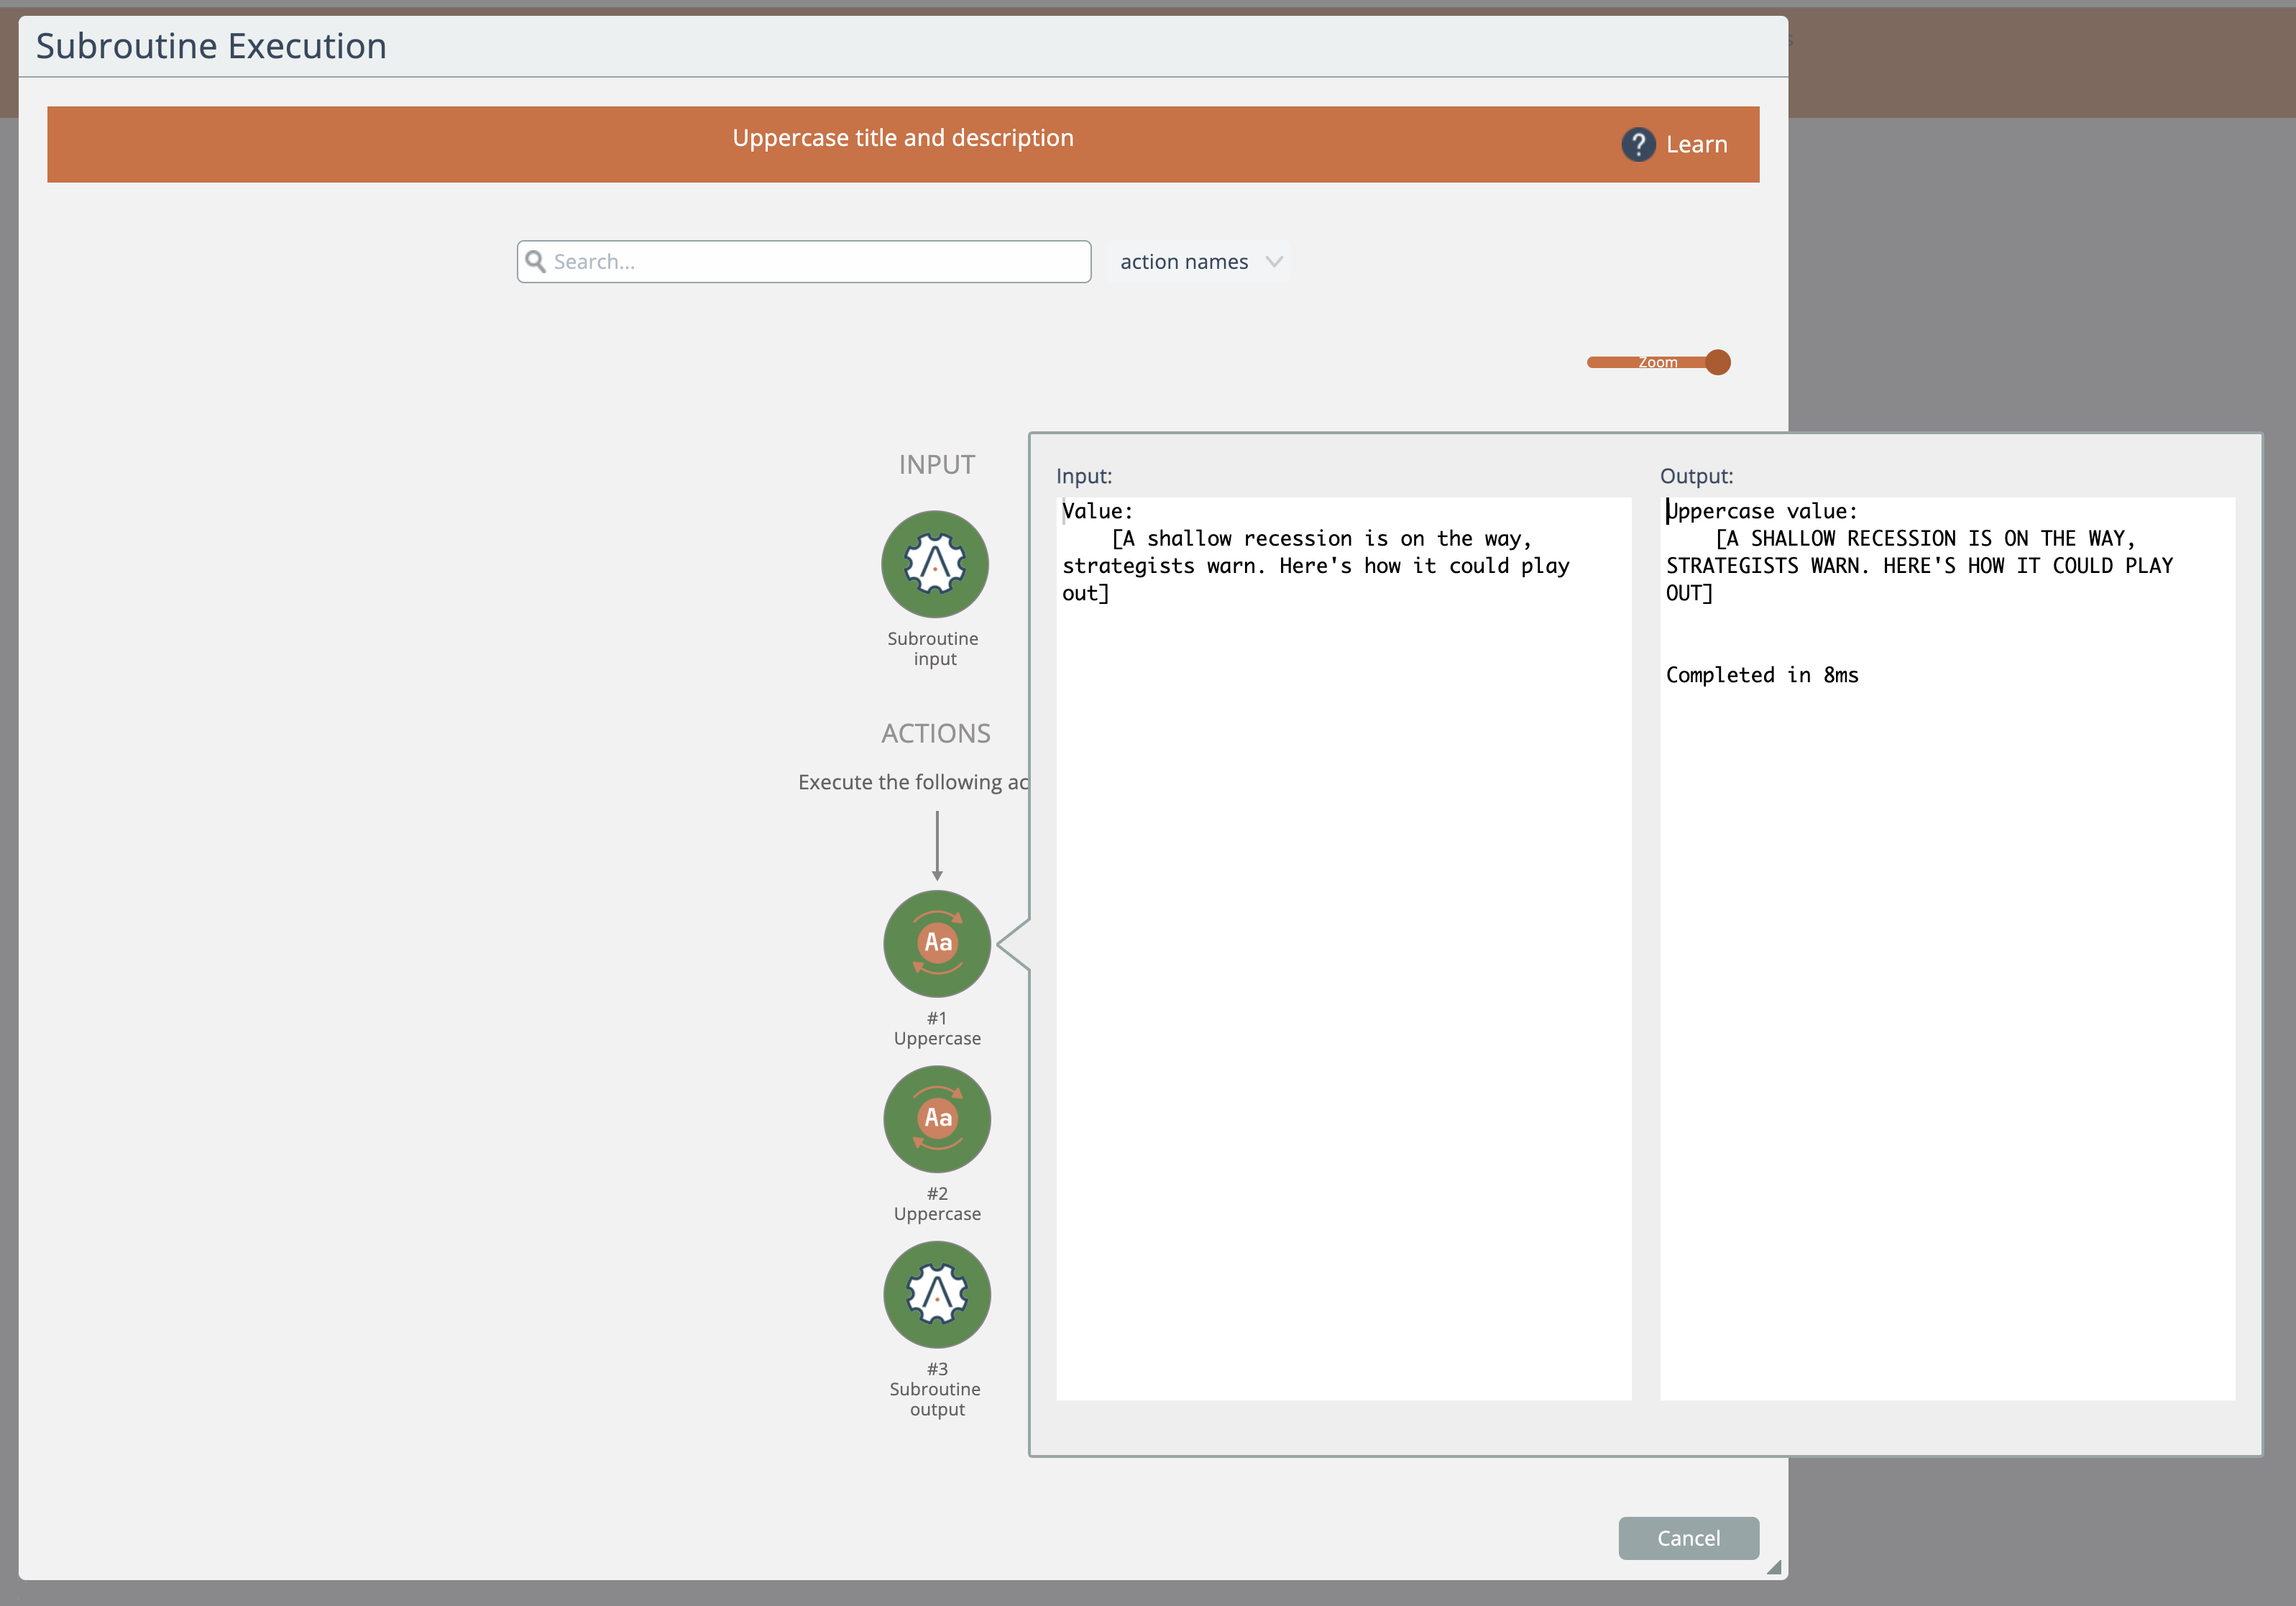This screenshot has height=1606, width=2296.
Task: Click the arrow connector above #1 Uppercase
Action: click(936, 845)
